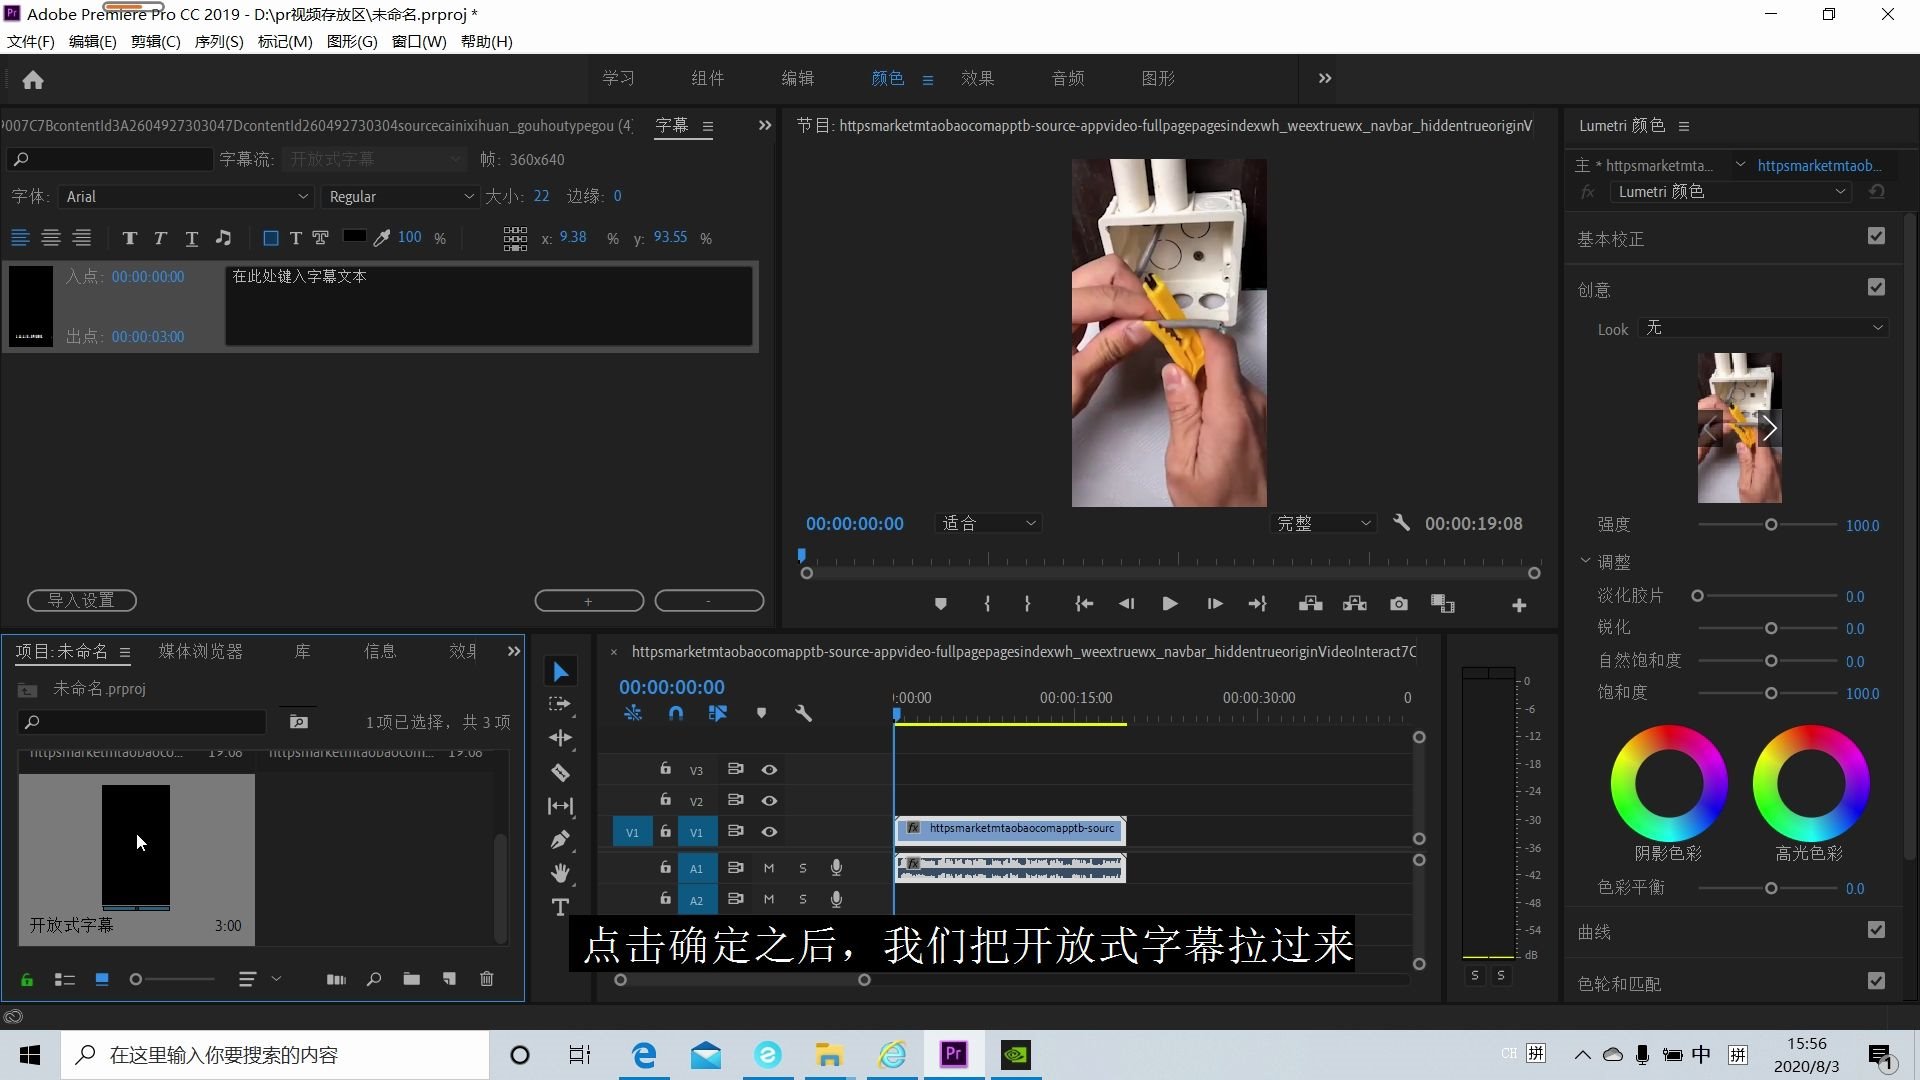Select the Track Select Forward tool
This screenshot has height=1080, width=1920.
point(560,704)
